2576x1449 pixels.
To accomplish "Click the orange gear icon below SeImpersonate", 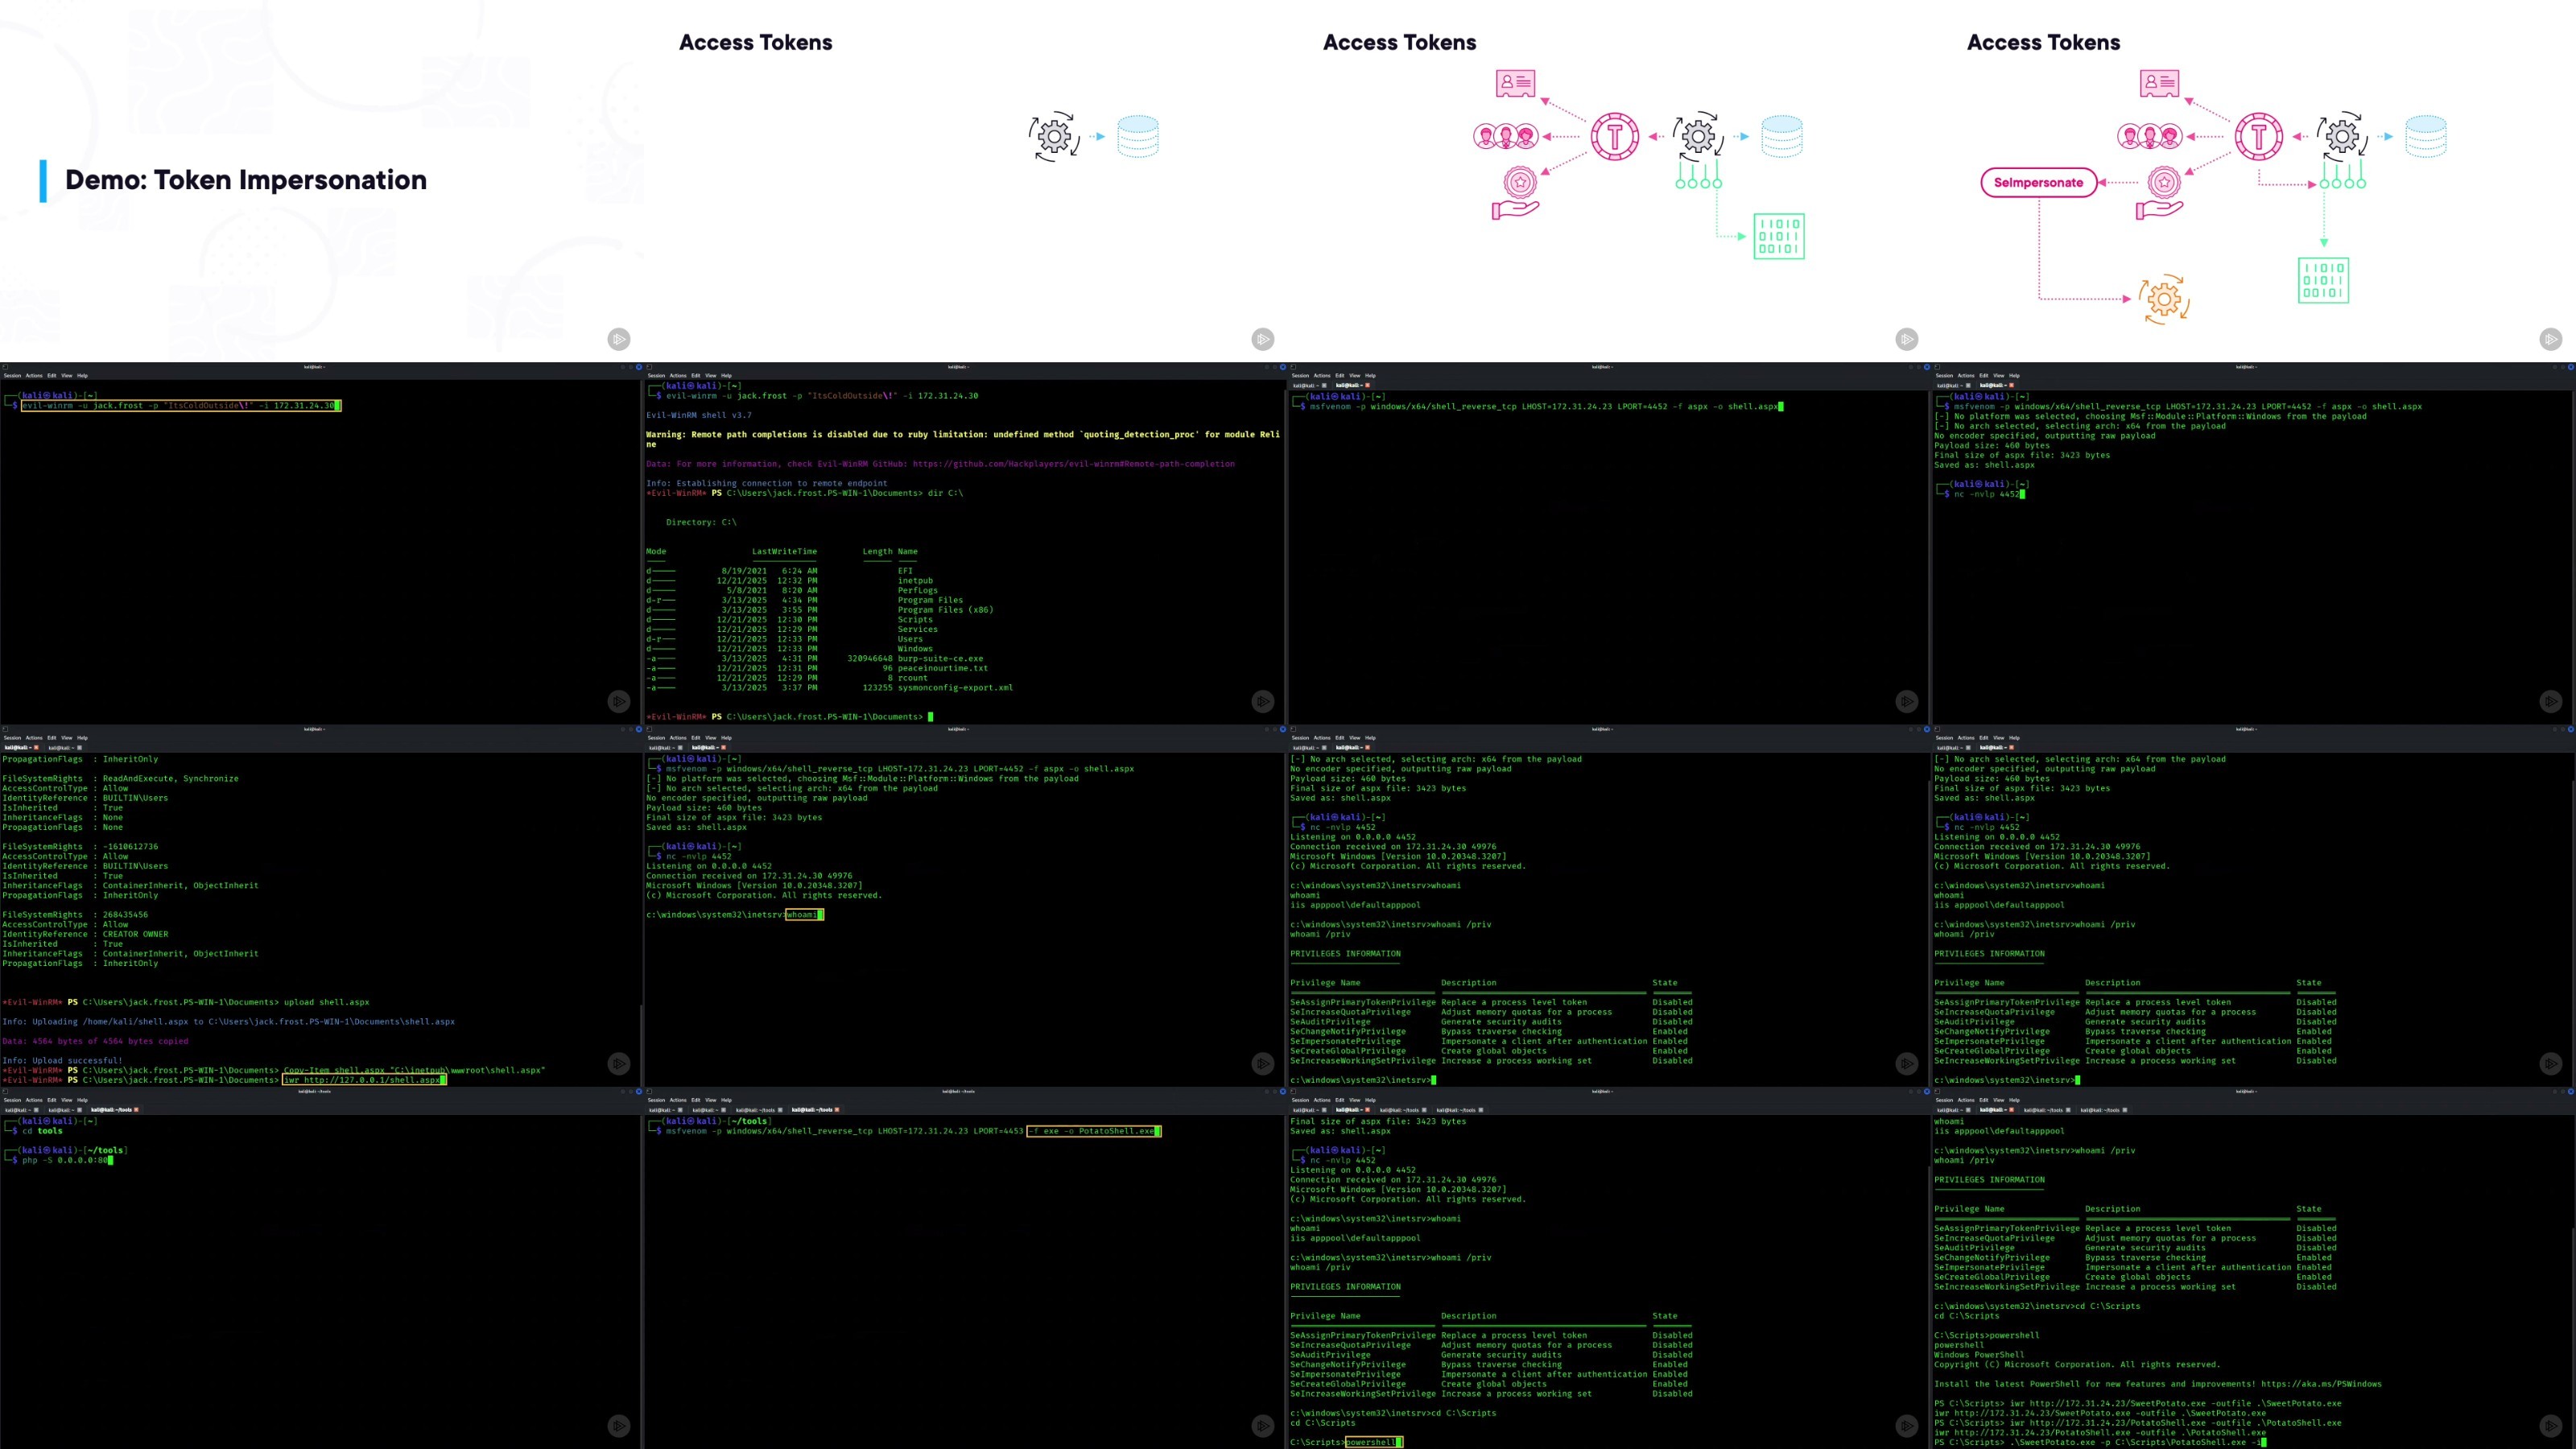I will click(2164, 298).
